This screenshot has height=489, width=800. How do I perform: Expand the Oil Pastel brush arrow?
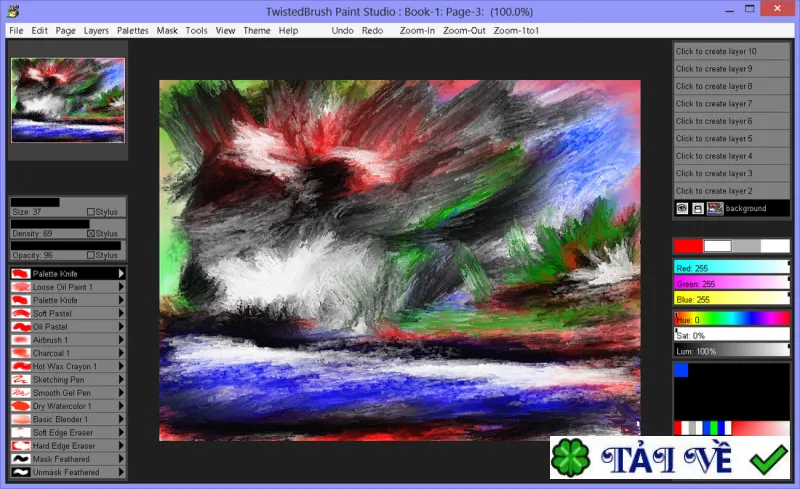pos(121,327)
